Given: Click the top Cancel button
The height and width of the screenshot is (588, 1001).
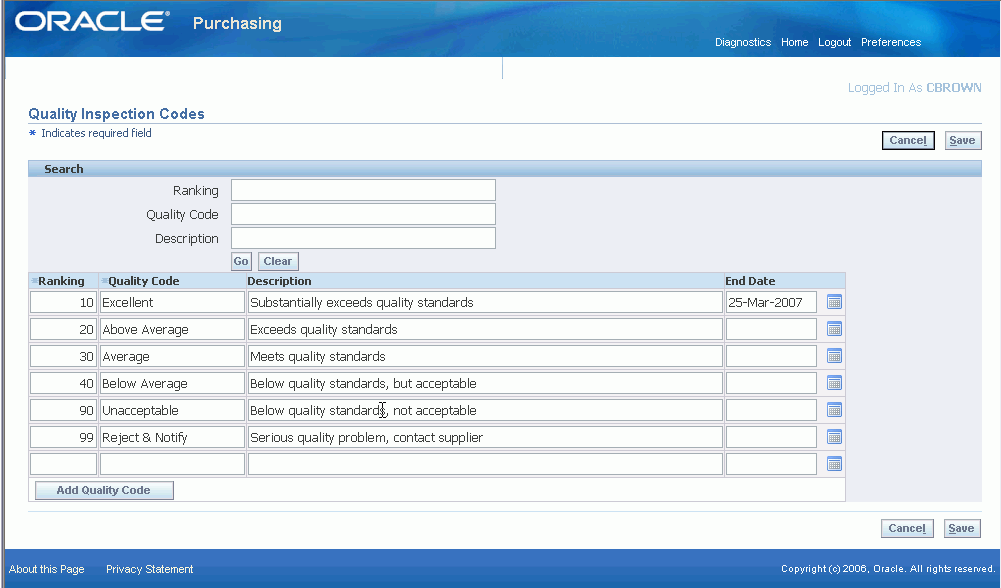Looking at the screenshot, I should 908,140.
